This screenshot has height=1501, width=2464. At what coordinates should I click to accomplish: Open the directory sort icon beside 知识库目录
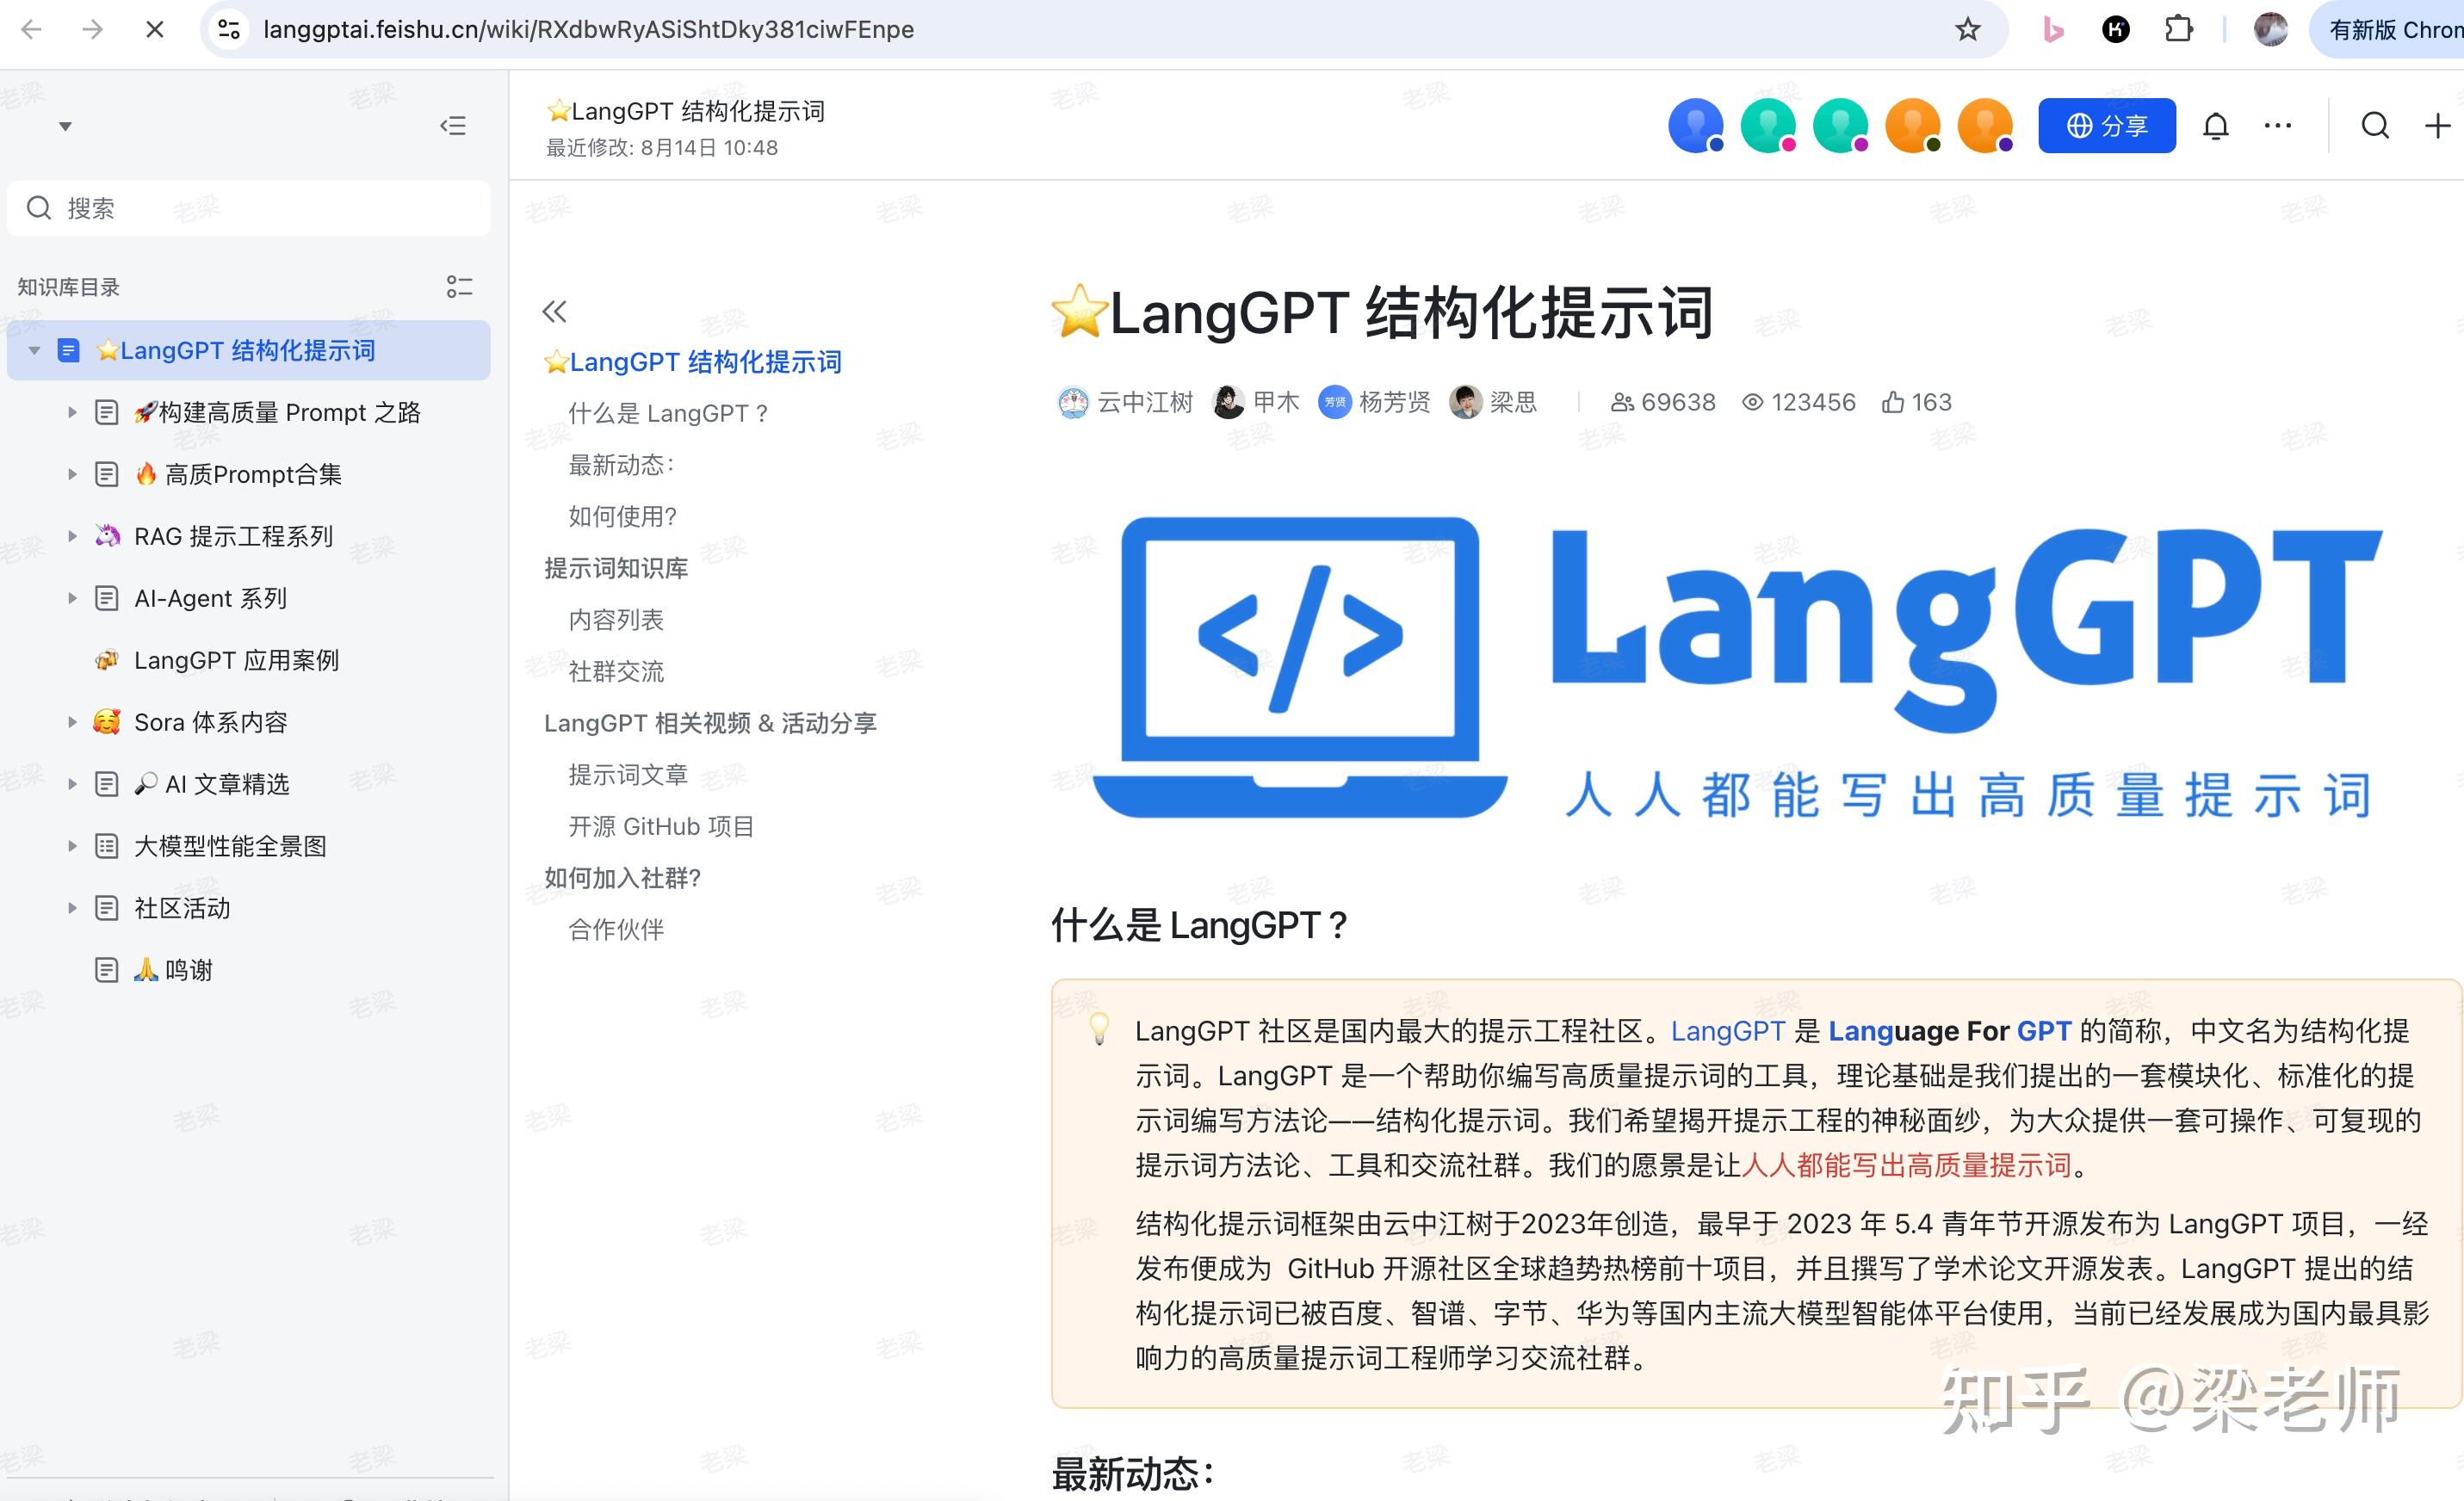coord(460,287)
